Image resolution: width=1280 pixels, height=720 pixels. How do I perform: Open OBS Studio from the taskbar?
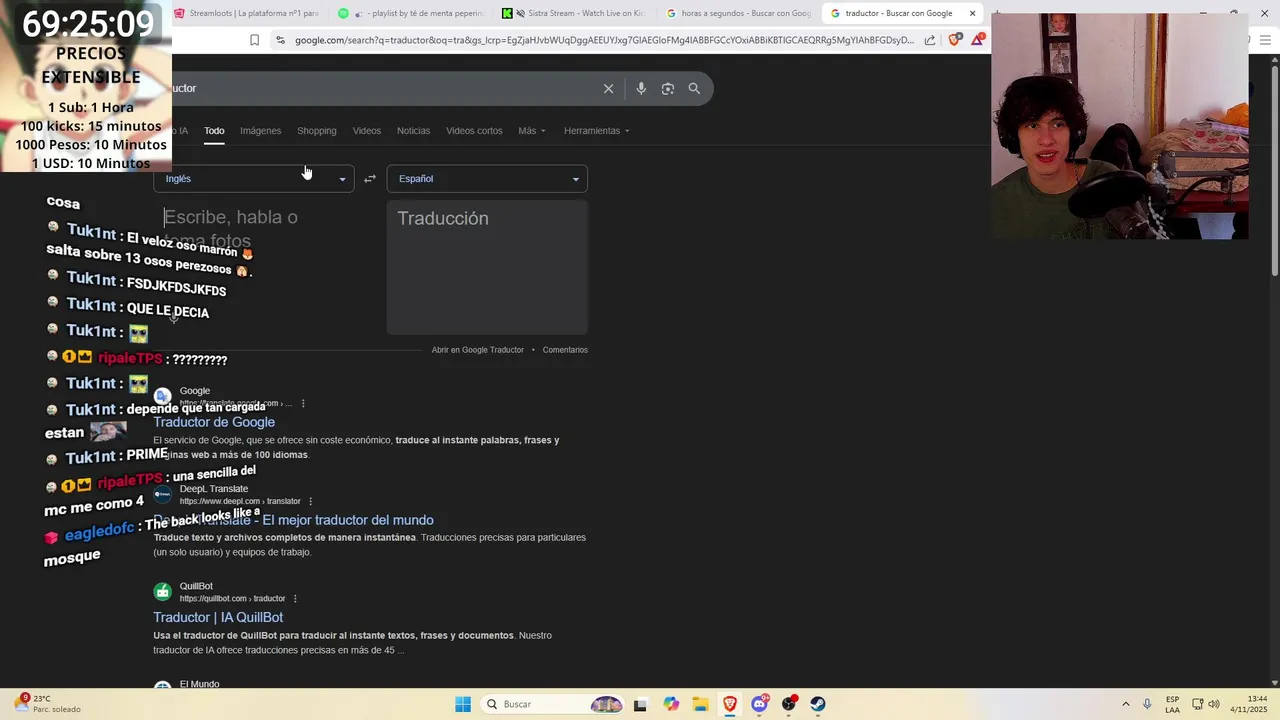789,704
